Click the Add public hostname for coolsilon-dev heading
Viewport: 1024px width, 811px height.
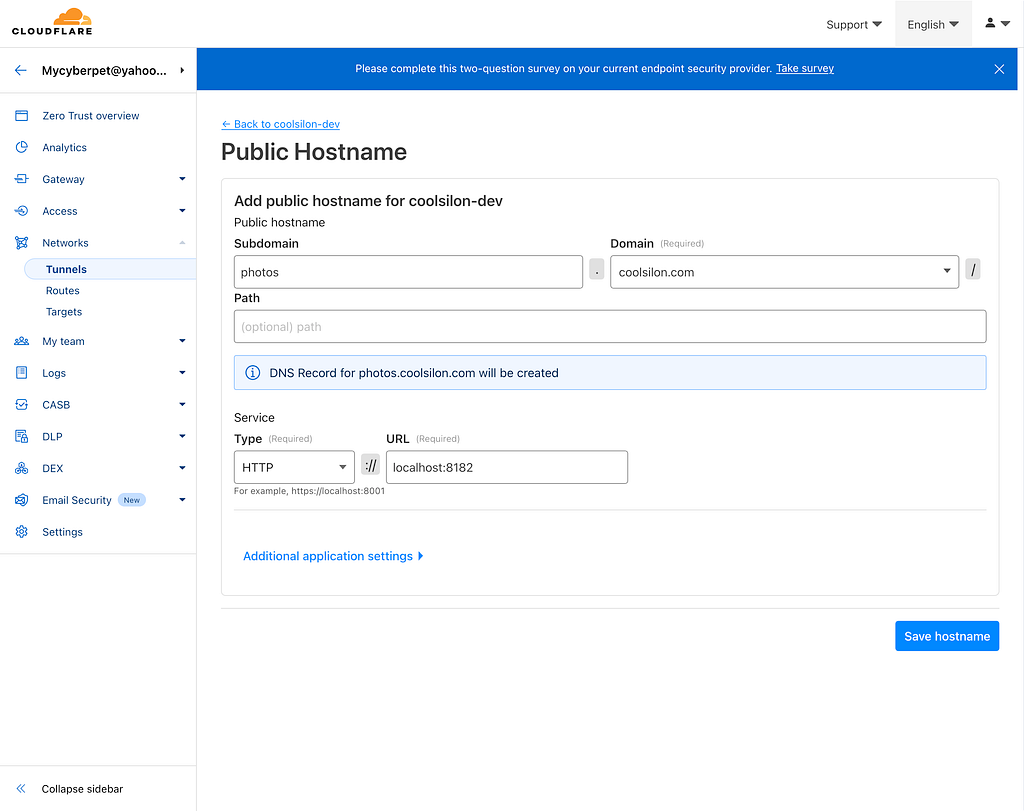coord(368,201)
